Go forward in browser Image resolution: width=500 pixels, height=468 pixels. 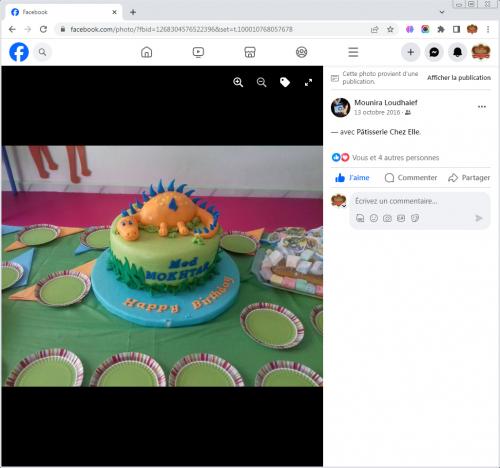tap(28, 29)
